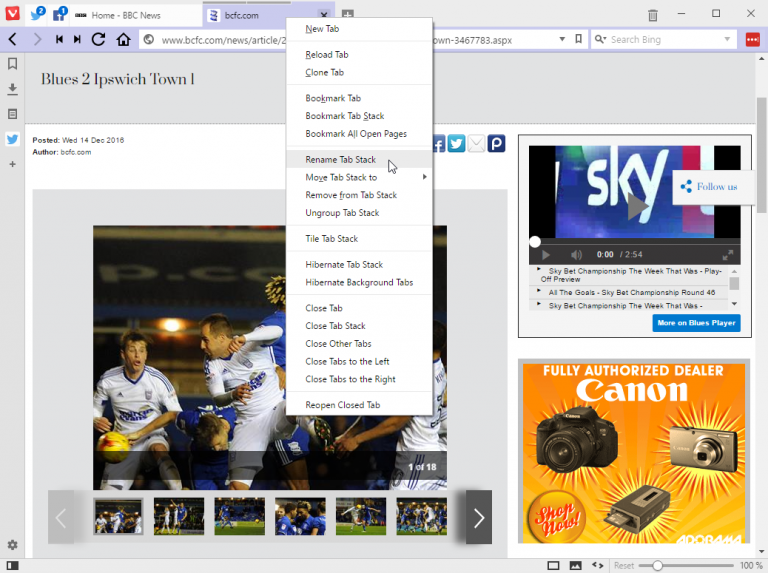Click the fast forward button
This screenshot has width=768, height=573.
pyautogui.click(x=77, y=39)
